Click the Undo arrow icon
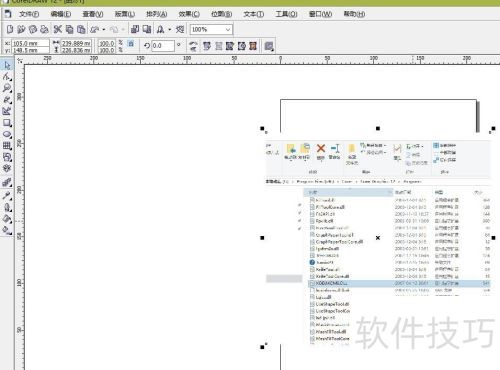500x370 pixels. tap(95, 29)
